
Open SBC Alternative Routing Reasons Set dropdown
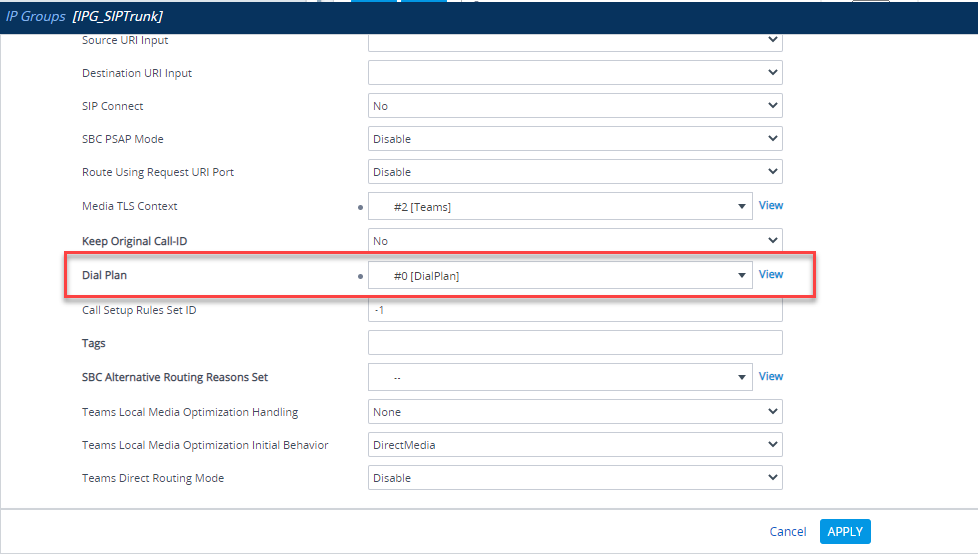coord(559,377)
